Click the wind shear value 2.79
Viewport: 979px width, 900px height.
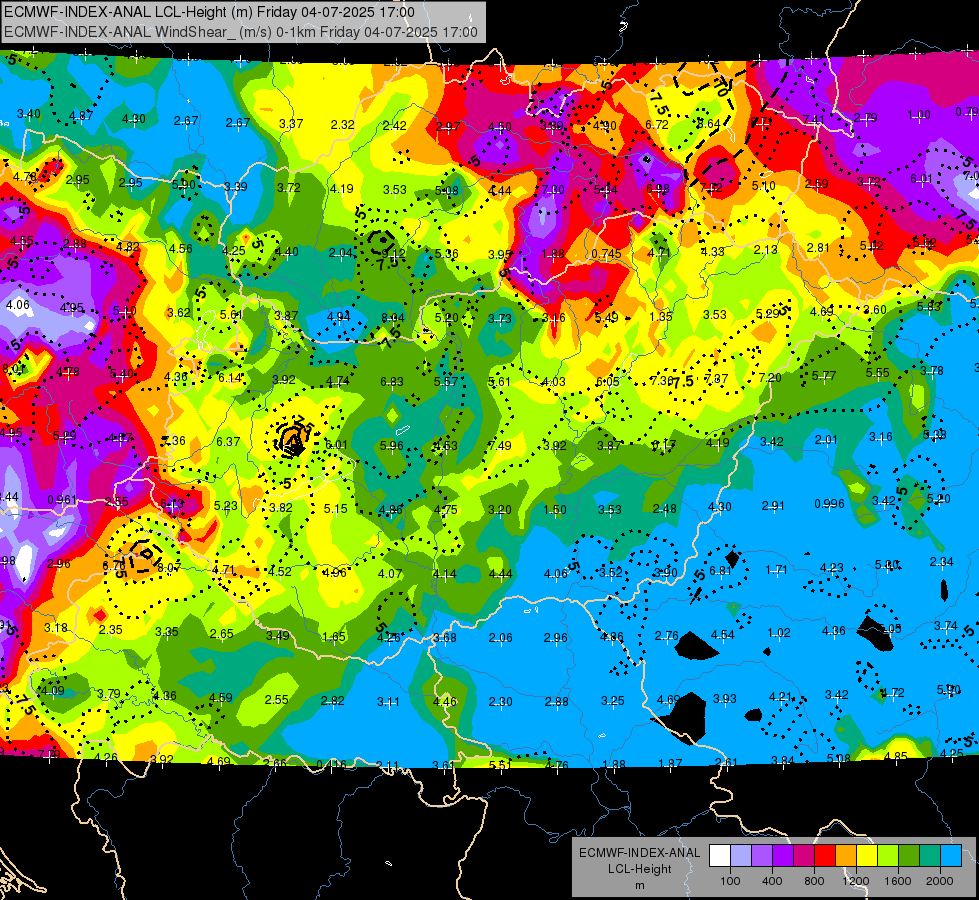[x=865, y=117]
